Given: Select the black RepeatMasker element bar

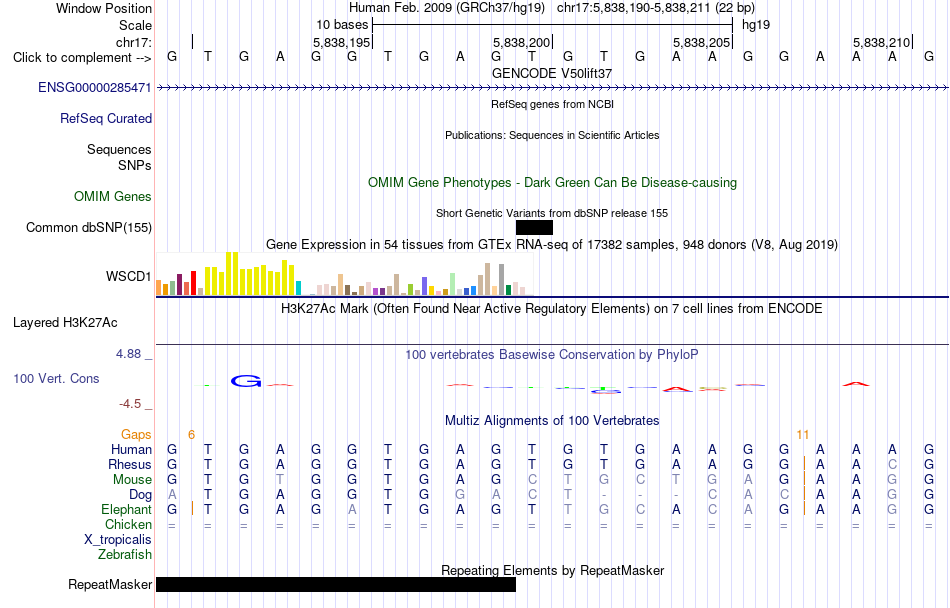Looking at the screenshot, I should coord(336,584).
